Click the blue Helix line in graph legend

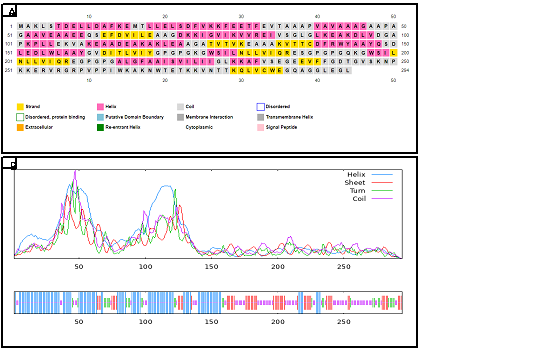click(x=382, y=174)
